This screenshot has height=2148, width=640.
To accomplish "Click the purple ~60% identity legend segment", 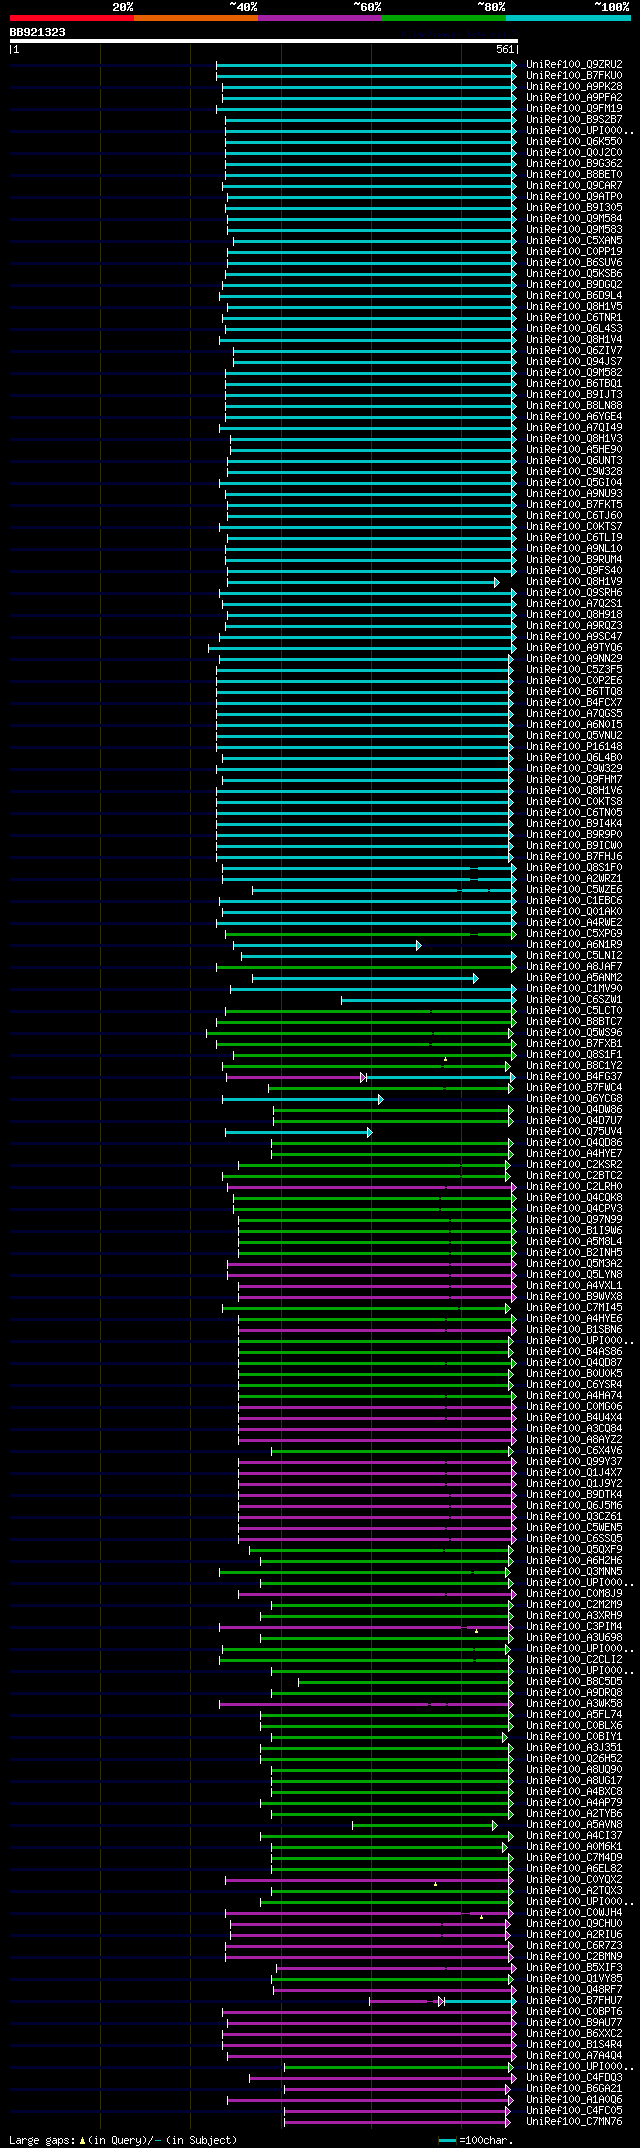I will [320, 18].
